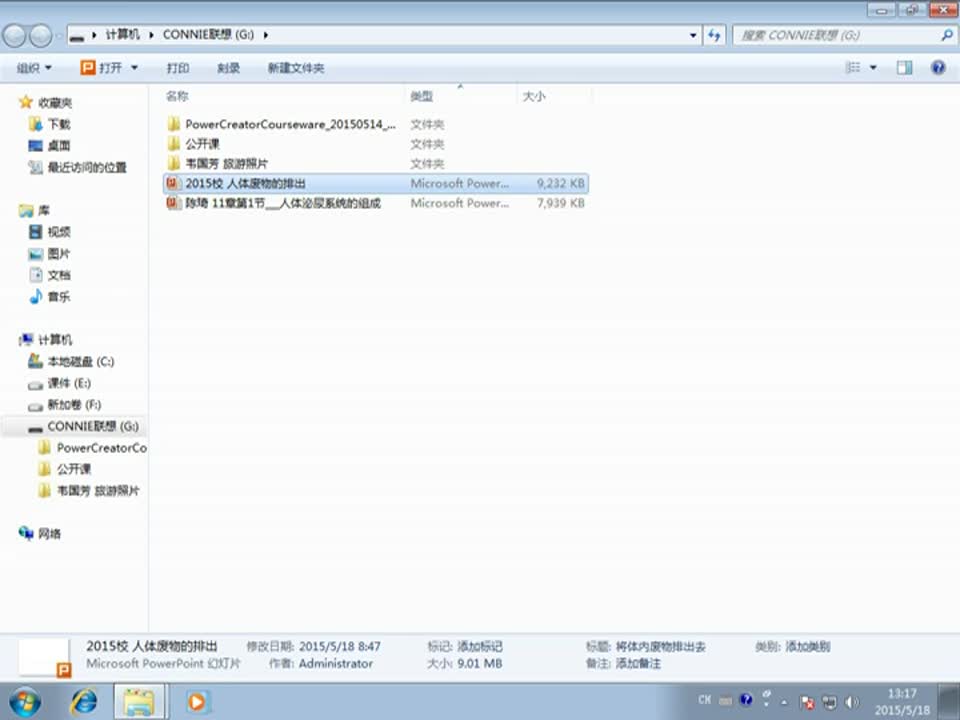This screenshot has width=960, height=720.
Task: Click the 刻录 toolbar button
Action: (228, 68)
